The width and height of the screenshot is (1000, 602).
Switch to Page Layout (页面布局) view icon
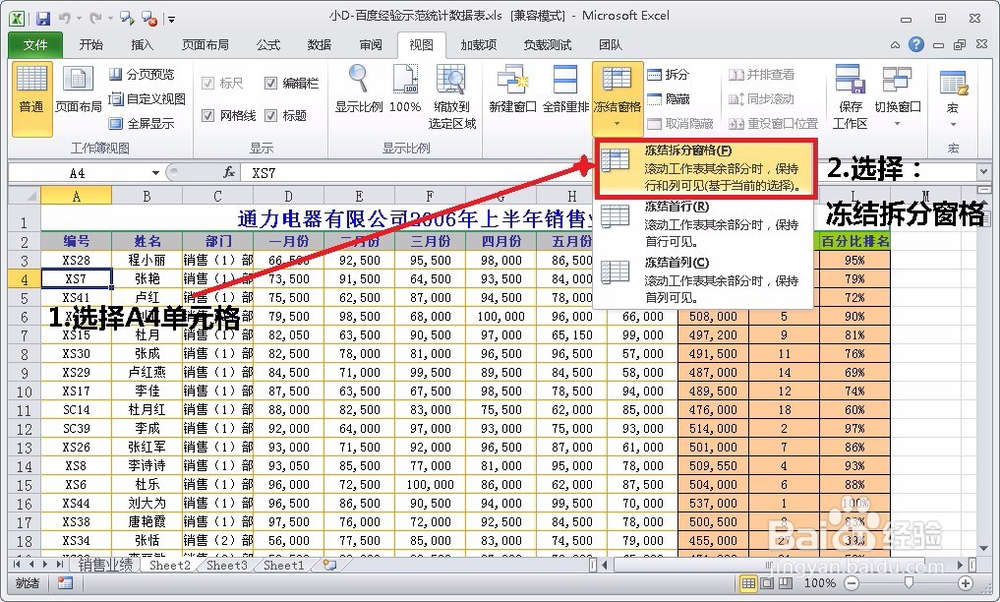click(78, 91)
